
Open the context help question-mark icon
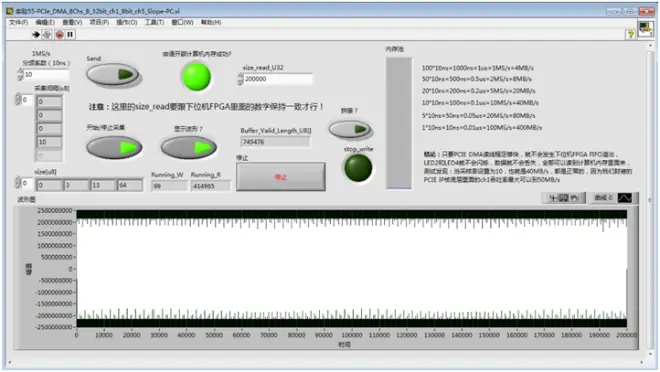[x=631, y=35]
